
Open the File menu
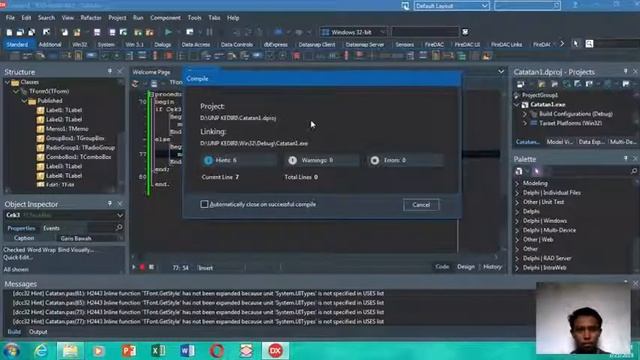tap(10, 18)
